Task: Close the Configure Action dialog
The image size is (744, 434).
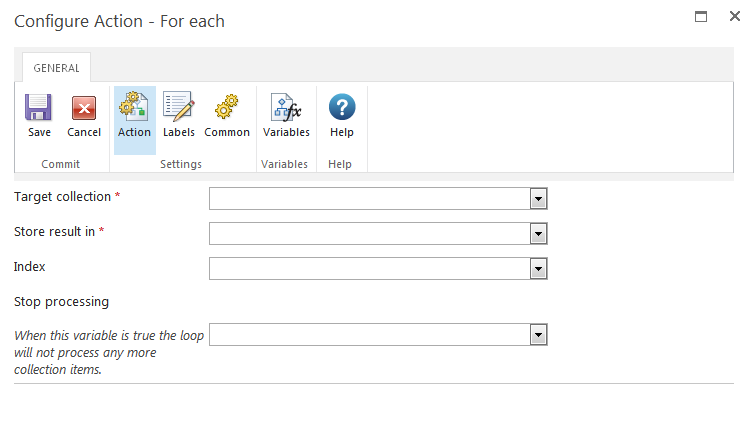Action: [x=733, y=17]
